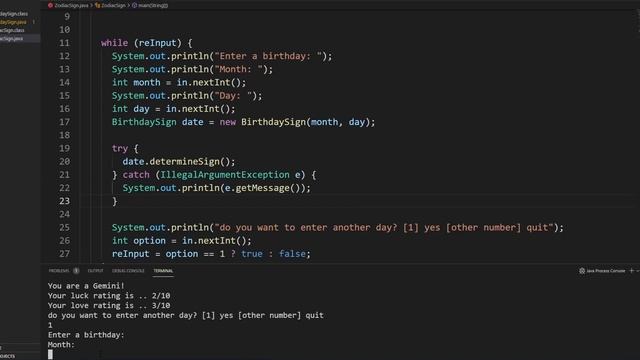Click the 'false' literal on line 27
Image resolution: width=640 pixels, height=360 pixels.
coord(292,253)
